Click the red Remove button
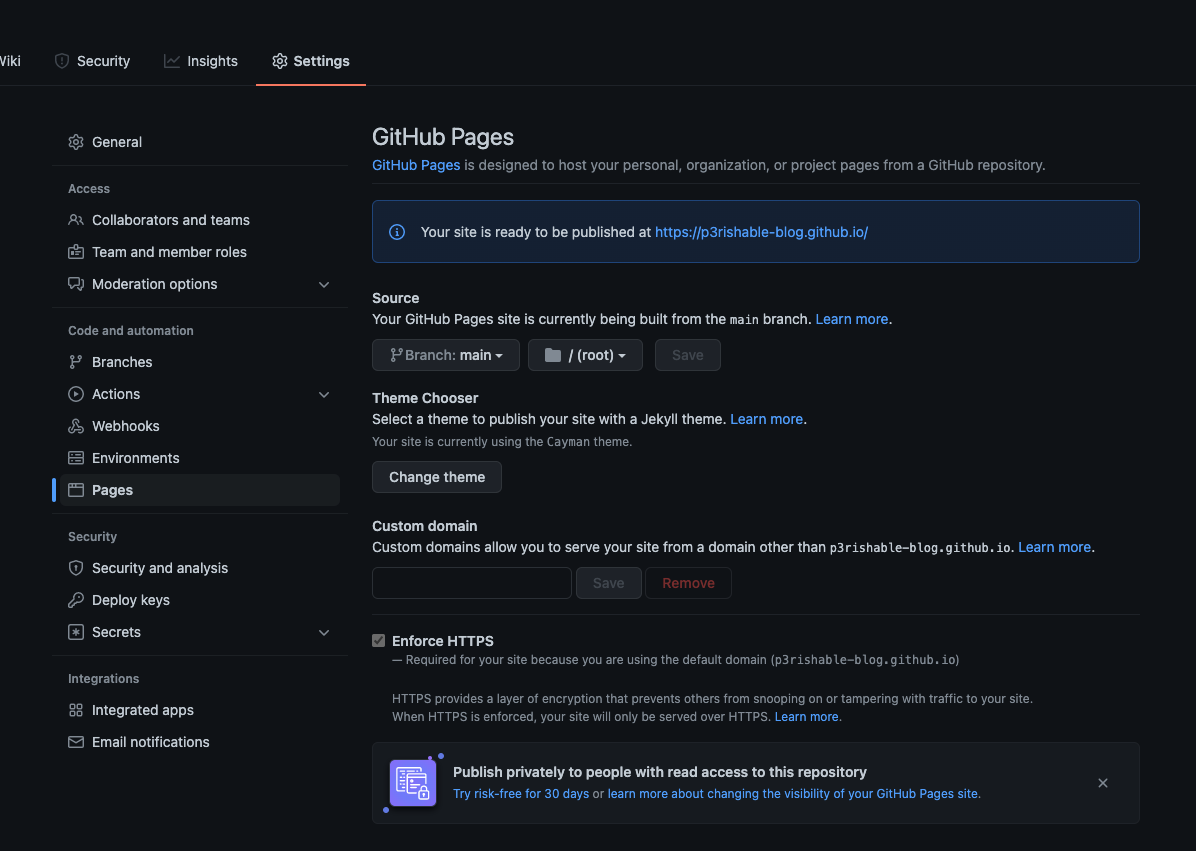Screen dimensions: 1196x851 (x=688, y=583)
